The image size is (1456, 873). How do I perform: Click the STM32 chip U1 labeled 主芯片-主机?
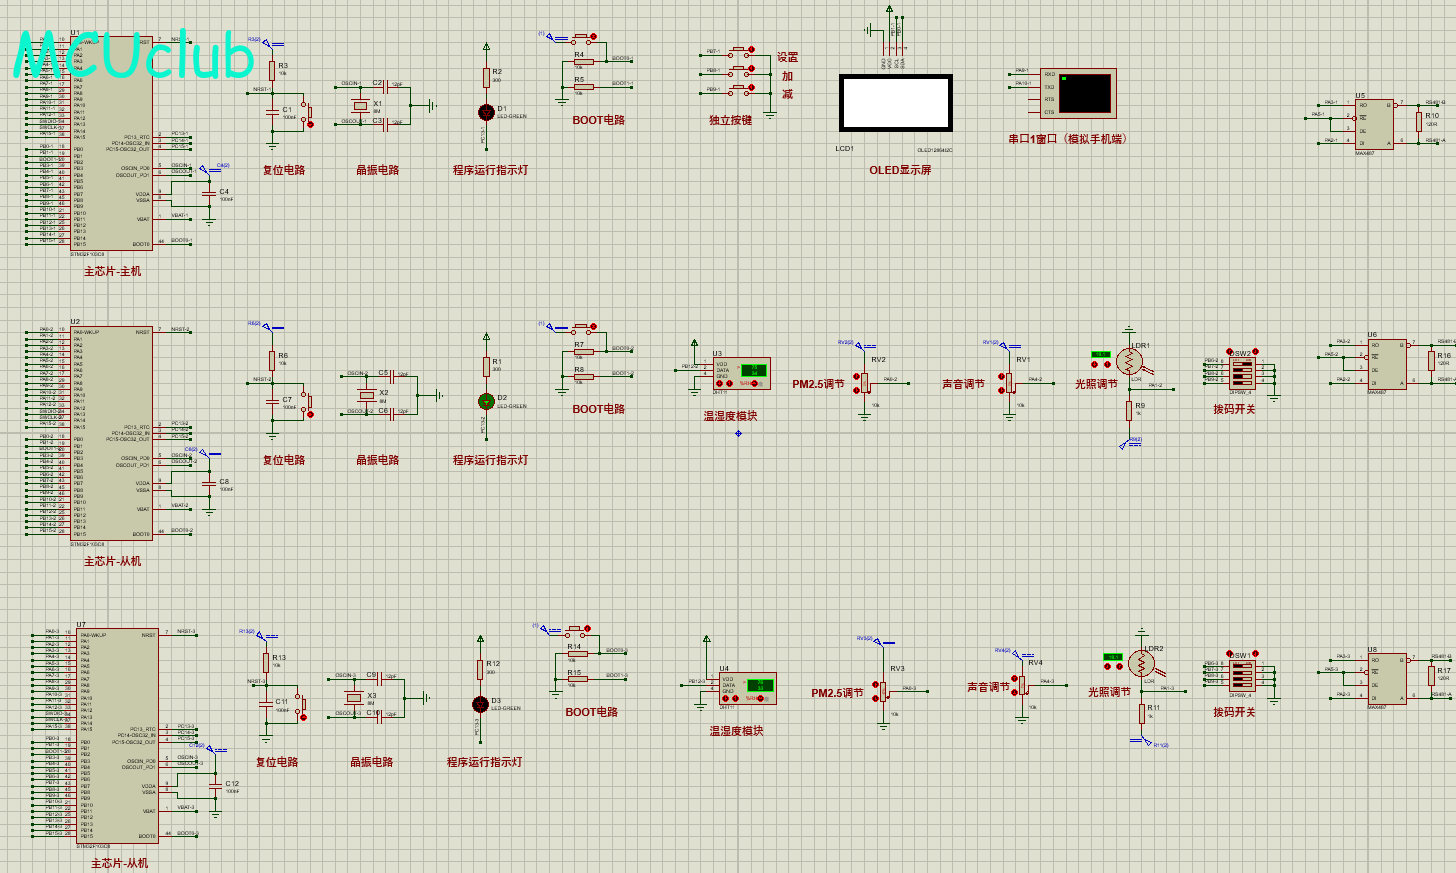111,143
